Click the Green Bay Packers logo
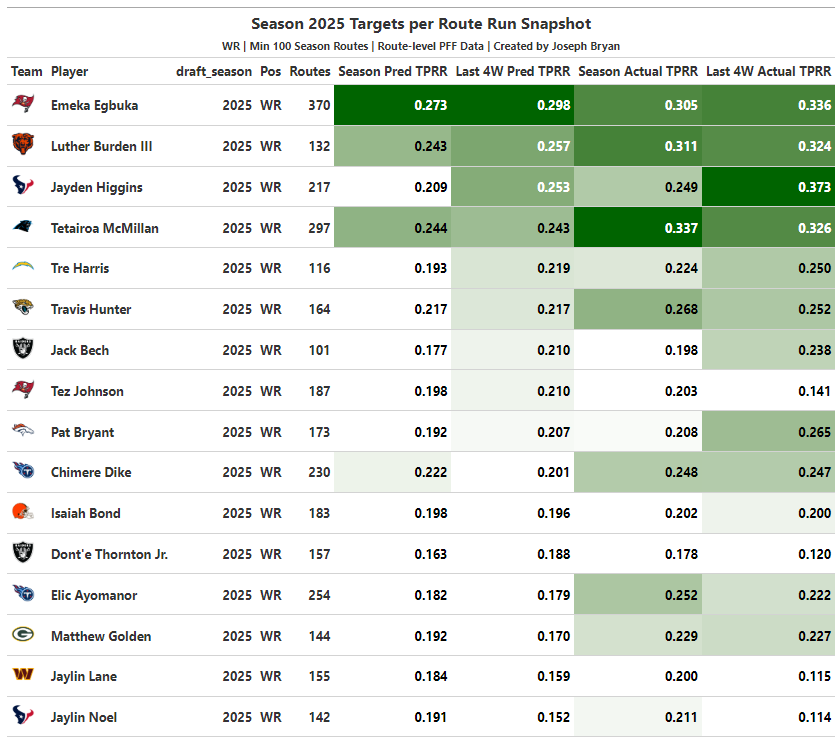 22,635
